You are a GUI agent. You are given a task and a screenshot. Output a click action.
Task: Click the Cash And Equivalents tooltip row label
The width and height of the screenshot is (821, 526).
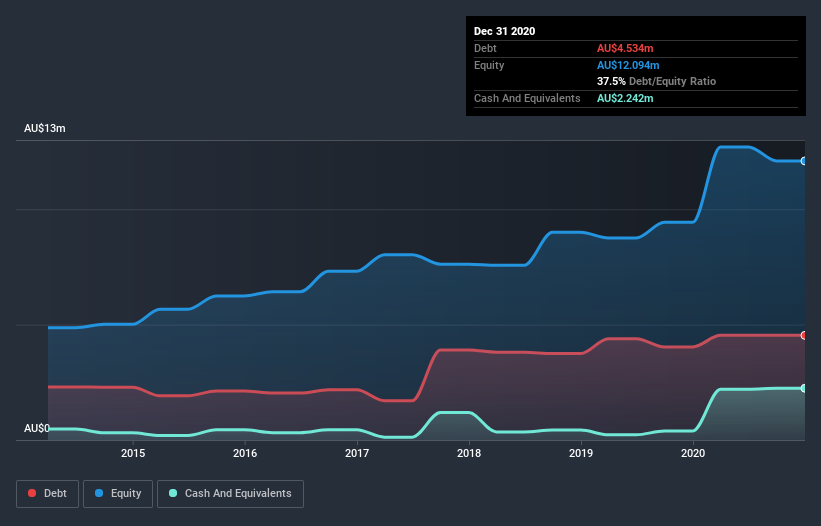(527, 98)
